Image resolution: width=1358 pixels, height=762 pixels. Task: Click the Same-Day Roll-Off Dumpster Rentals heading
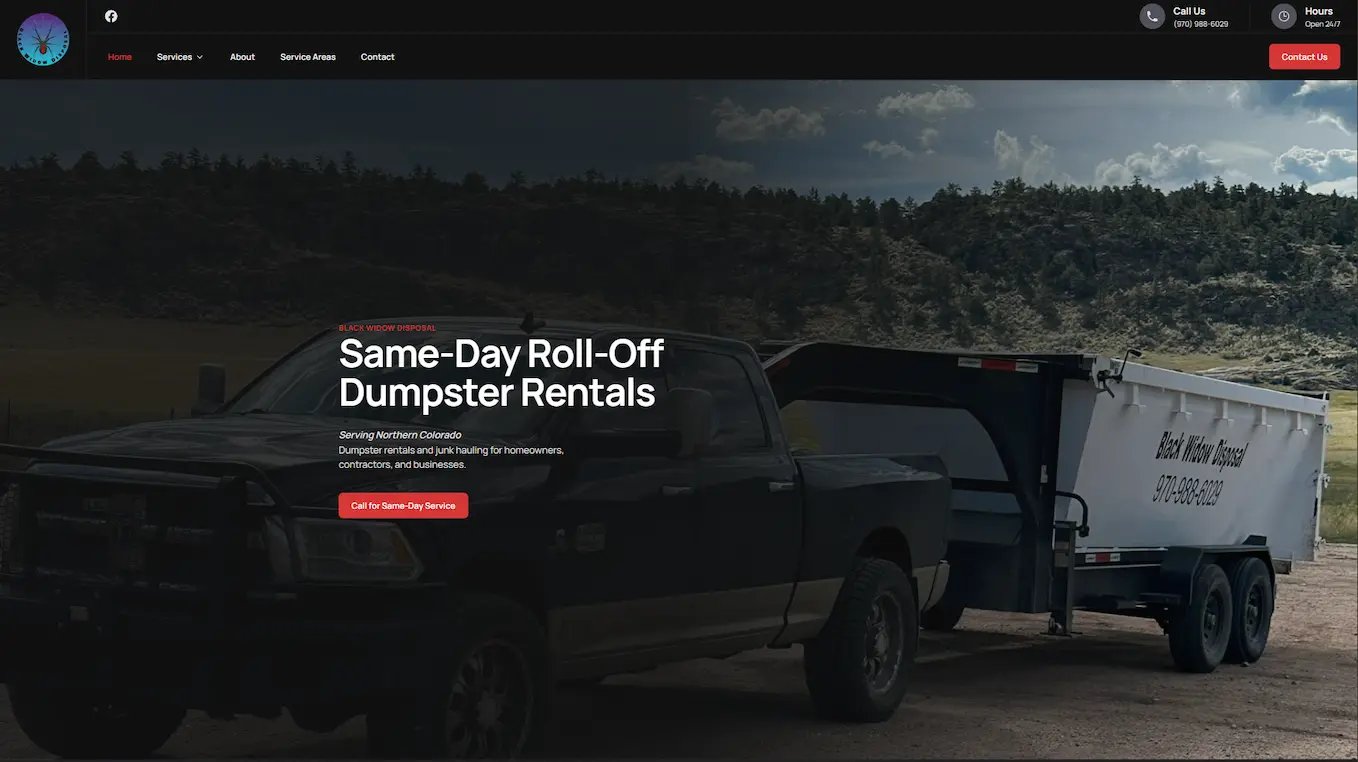pyautogui.click(x=501, y=373)
